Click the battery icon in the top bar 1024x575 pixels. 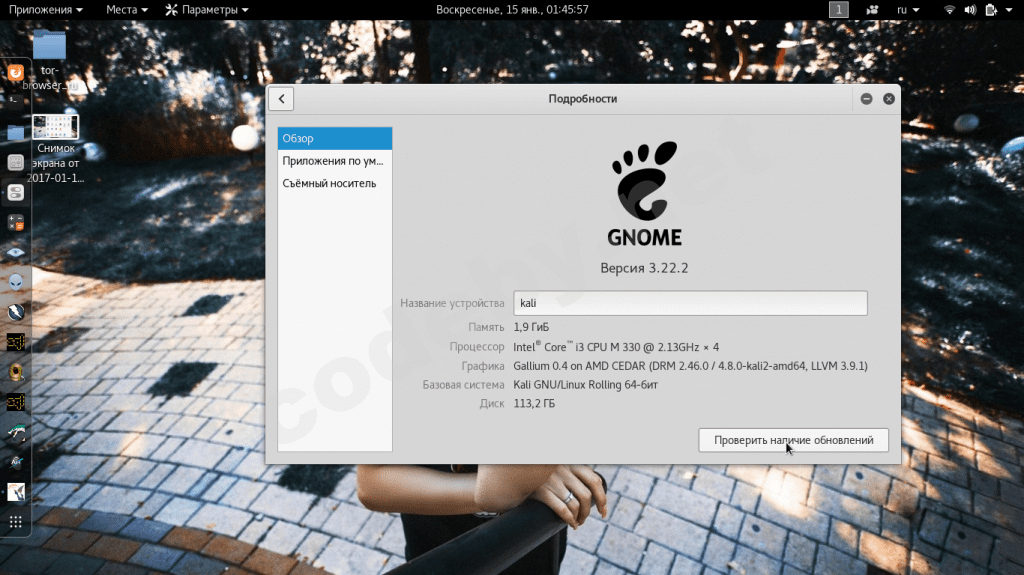pyautogui.click(x=991, y=10)
